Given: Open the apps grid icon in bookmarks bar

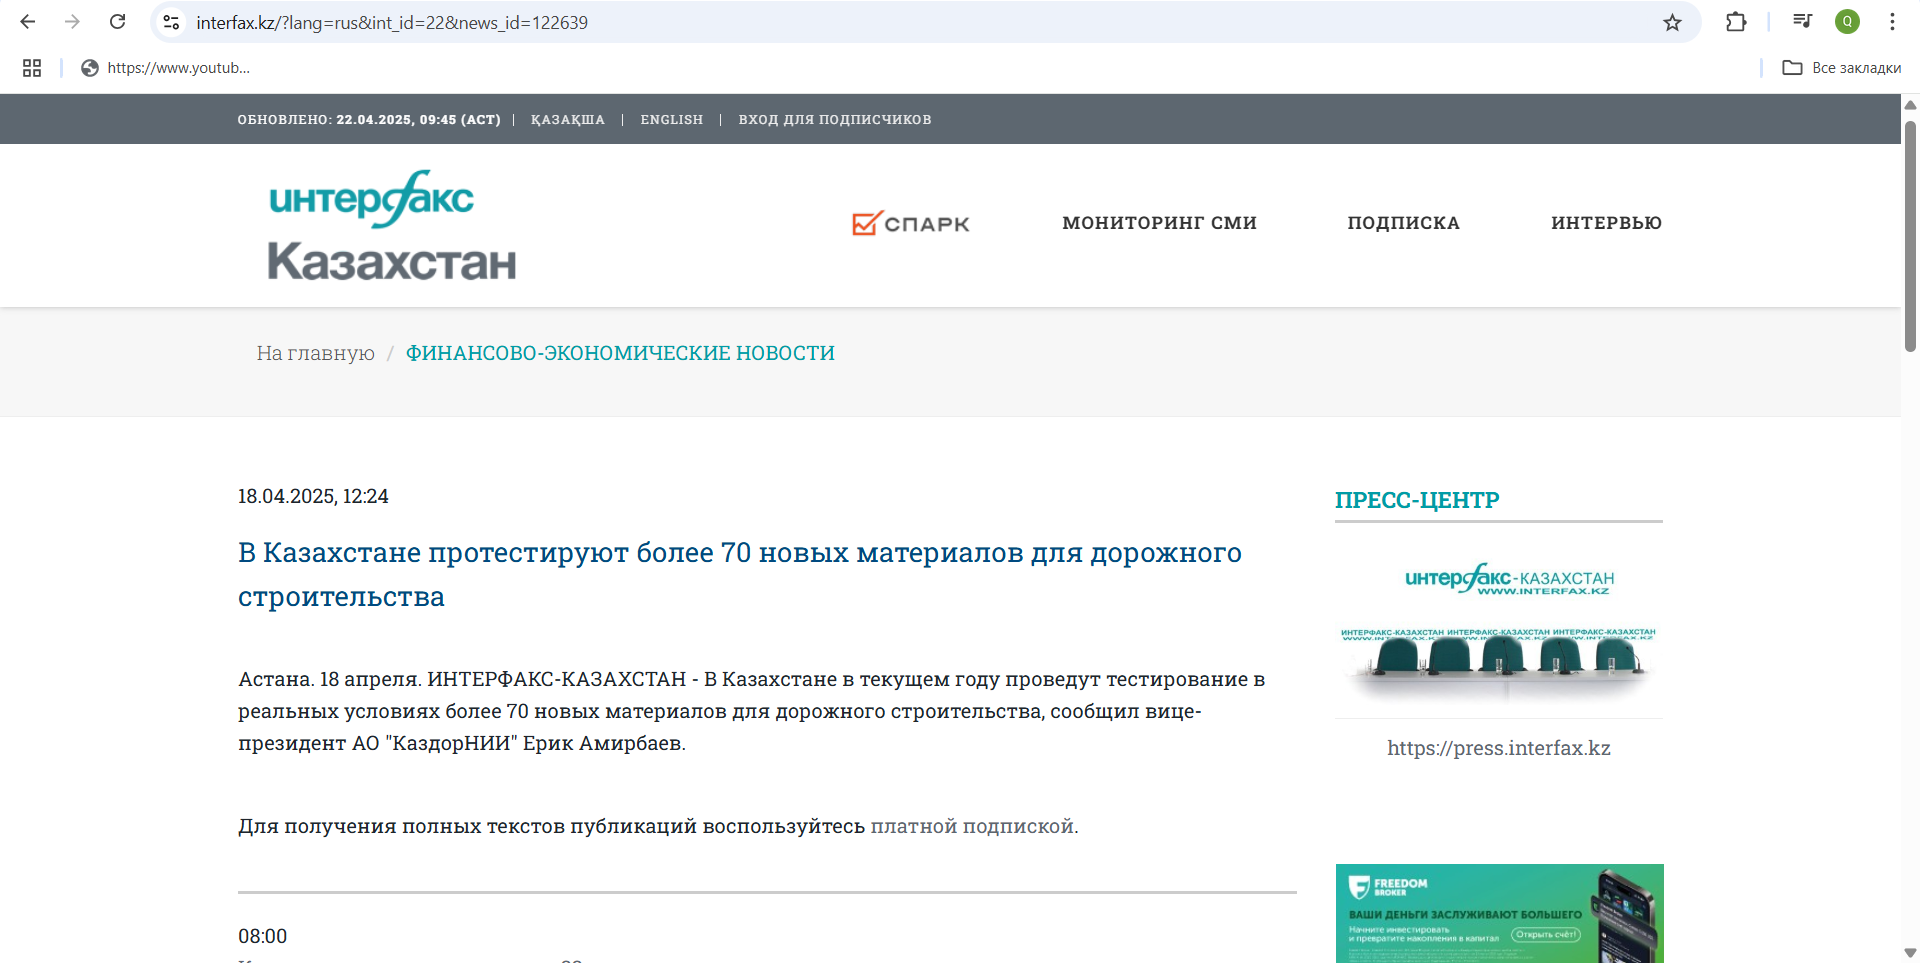Looking at the screenshot, I should coord(32,68).
